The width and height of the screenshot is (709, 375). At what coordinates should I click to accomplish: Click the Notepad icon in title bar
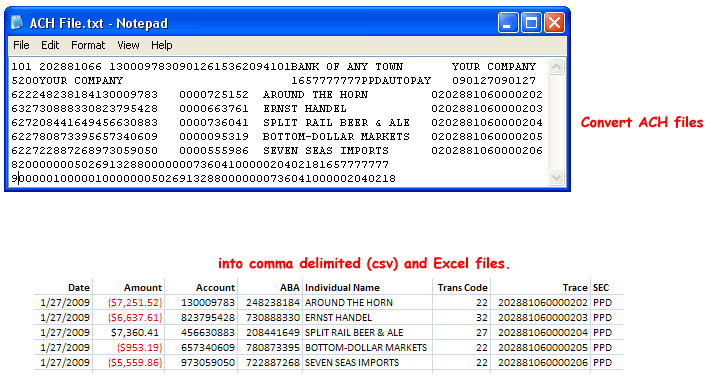point(17,22)
